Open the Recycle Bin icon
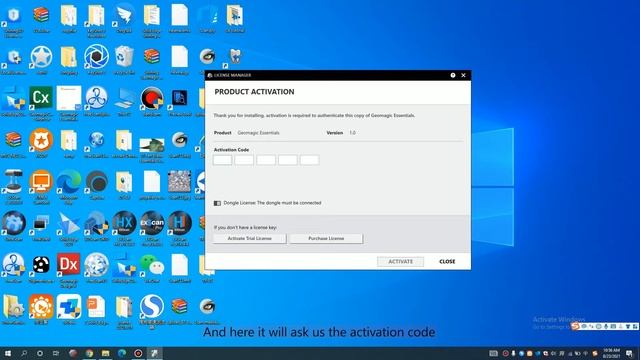 (124, 56)
